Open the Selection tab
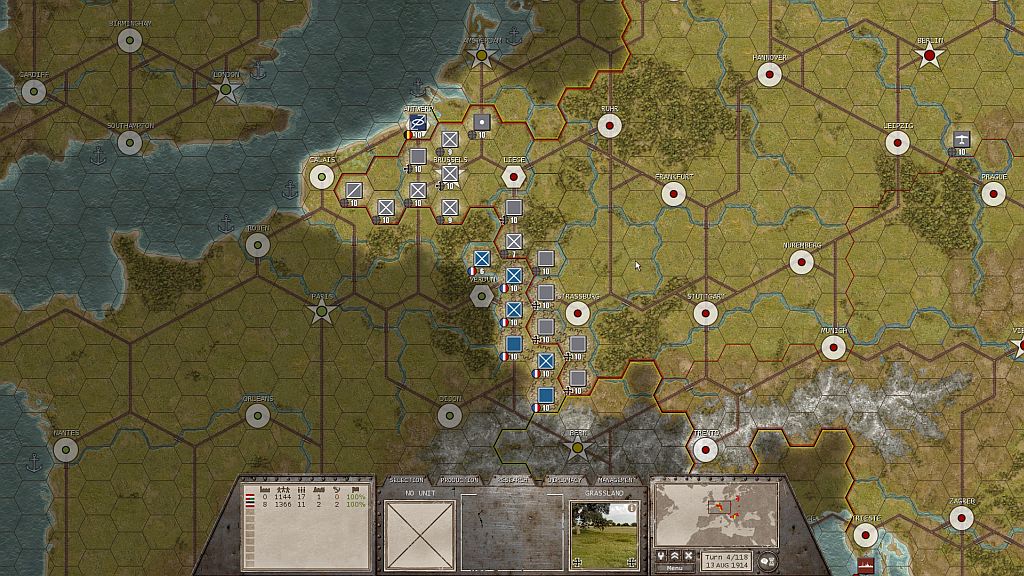 [x=406, y=480]
